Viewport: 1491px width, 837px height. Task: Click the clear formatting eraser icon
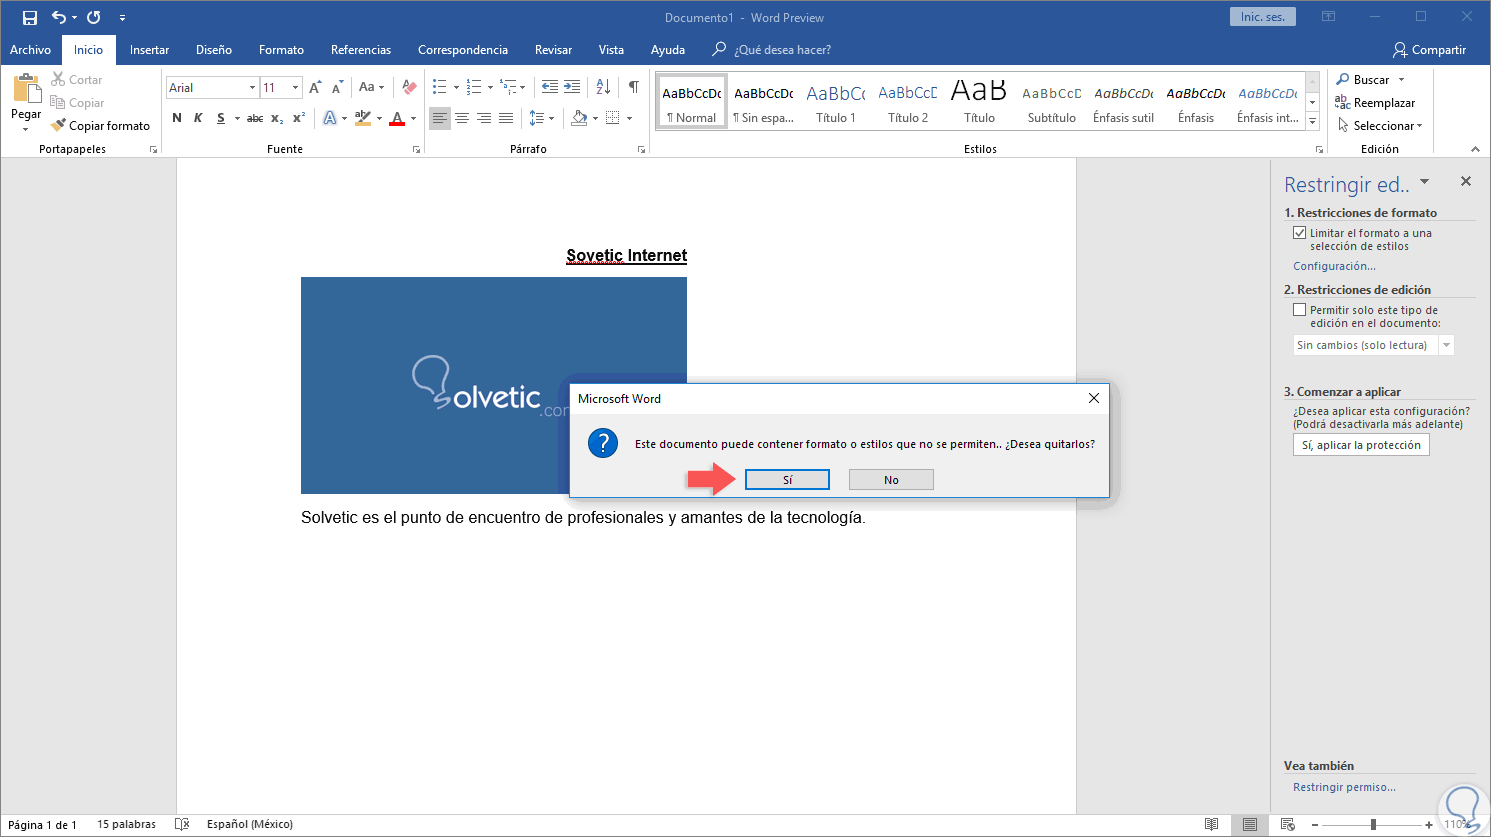408,87
